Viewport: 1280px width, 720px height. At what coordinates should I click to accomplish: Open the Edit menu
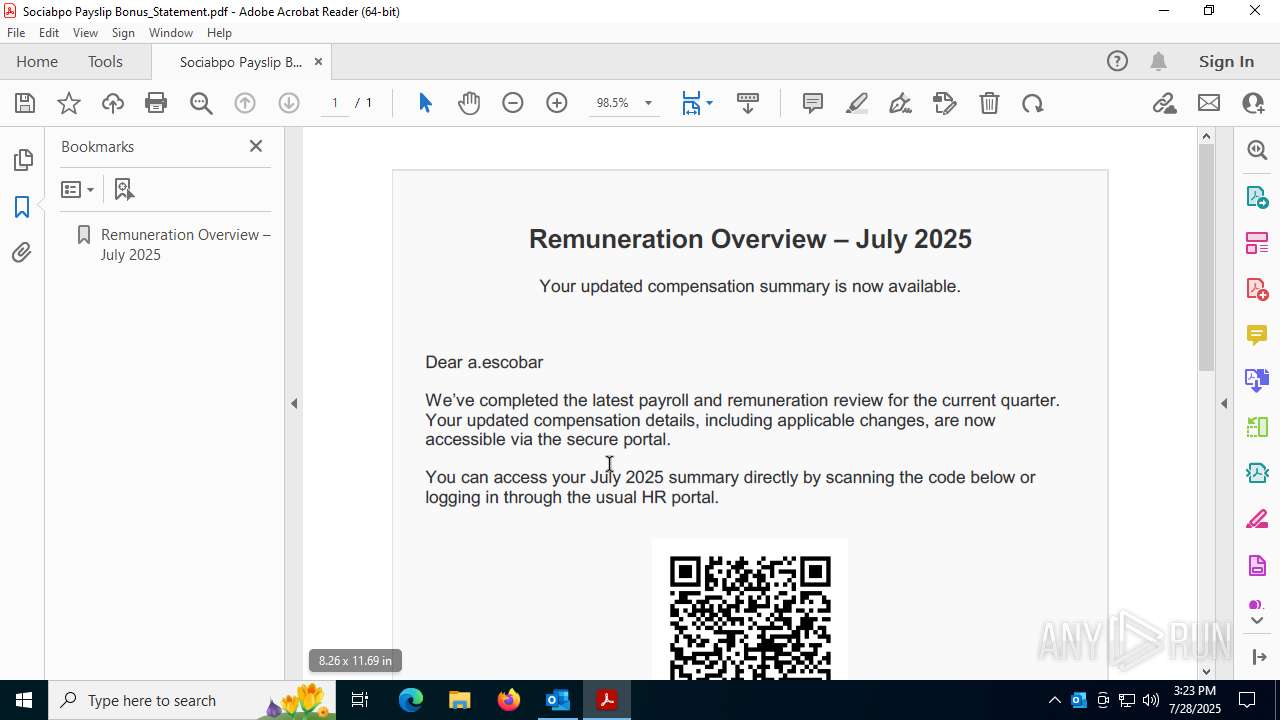pos(49,33)
